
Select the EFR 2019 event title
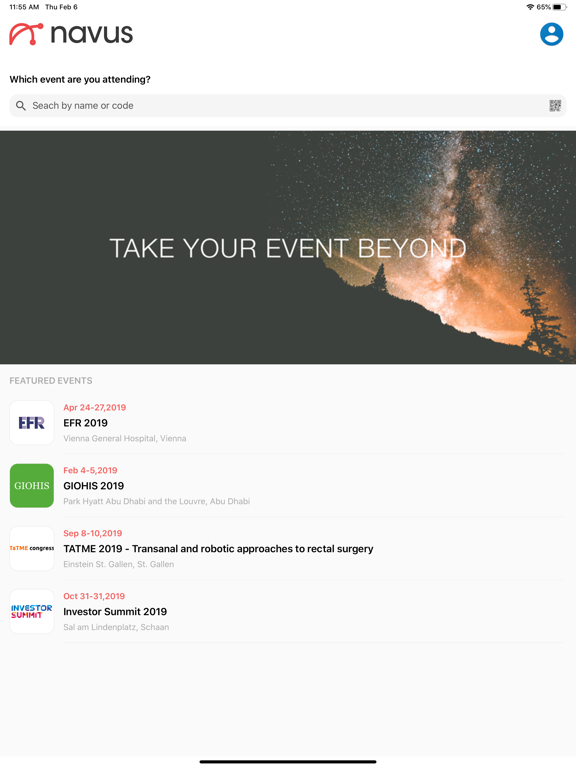click(85, 423)
